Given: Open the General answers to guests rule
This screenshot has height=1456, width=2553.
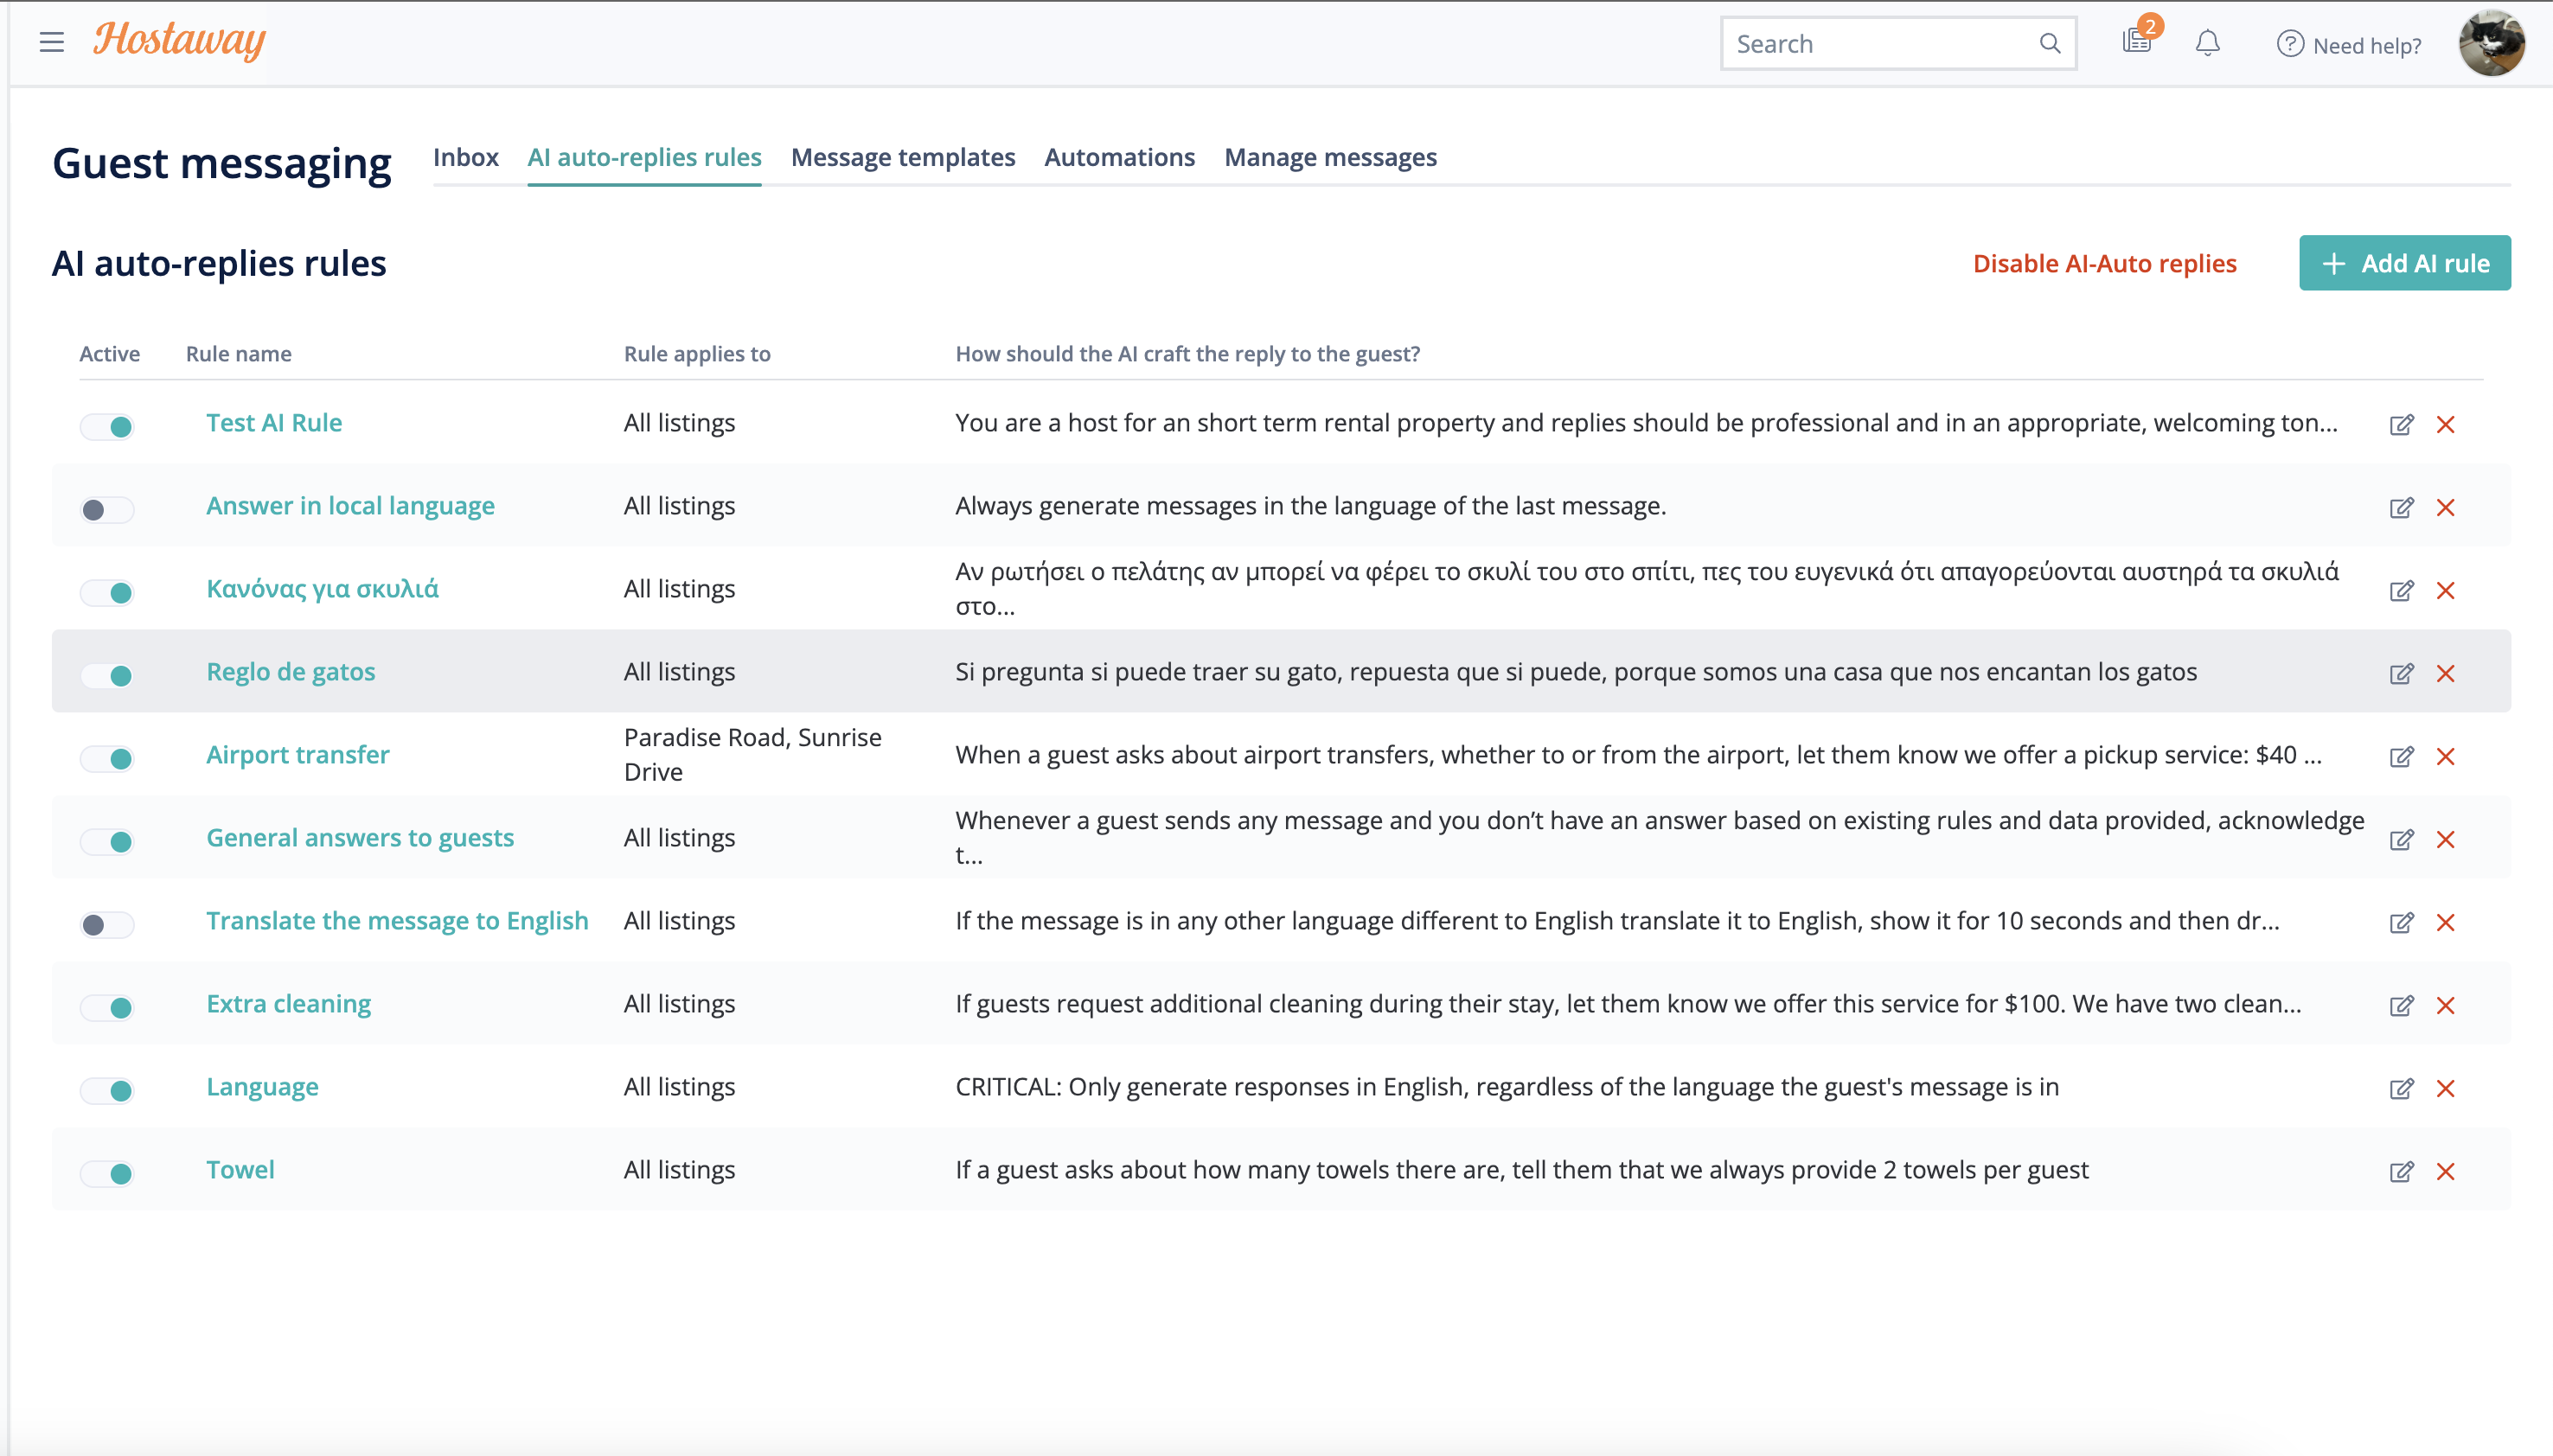Looking at the screenshot, I should point(360,837).
